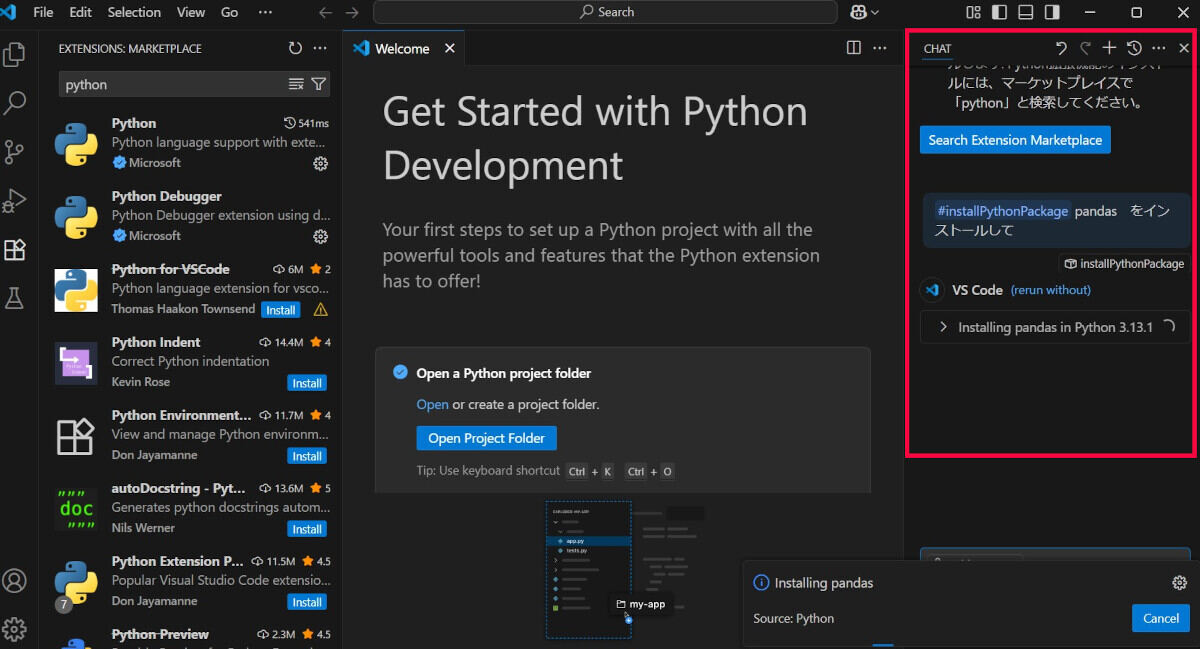Open the gear for the Python extension
The width and height of the screenshot is (1200, 649).
(321, 163)
